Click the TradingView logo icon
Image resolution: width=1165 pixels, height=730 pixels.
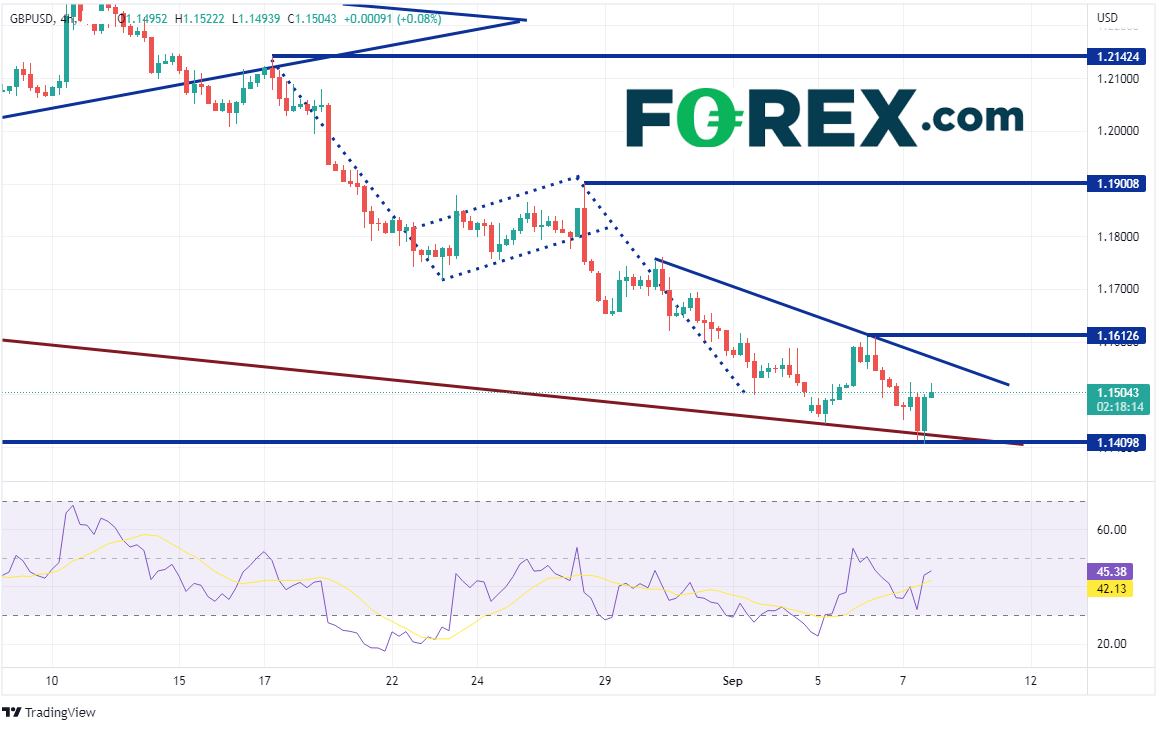(x=12, y=712)
